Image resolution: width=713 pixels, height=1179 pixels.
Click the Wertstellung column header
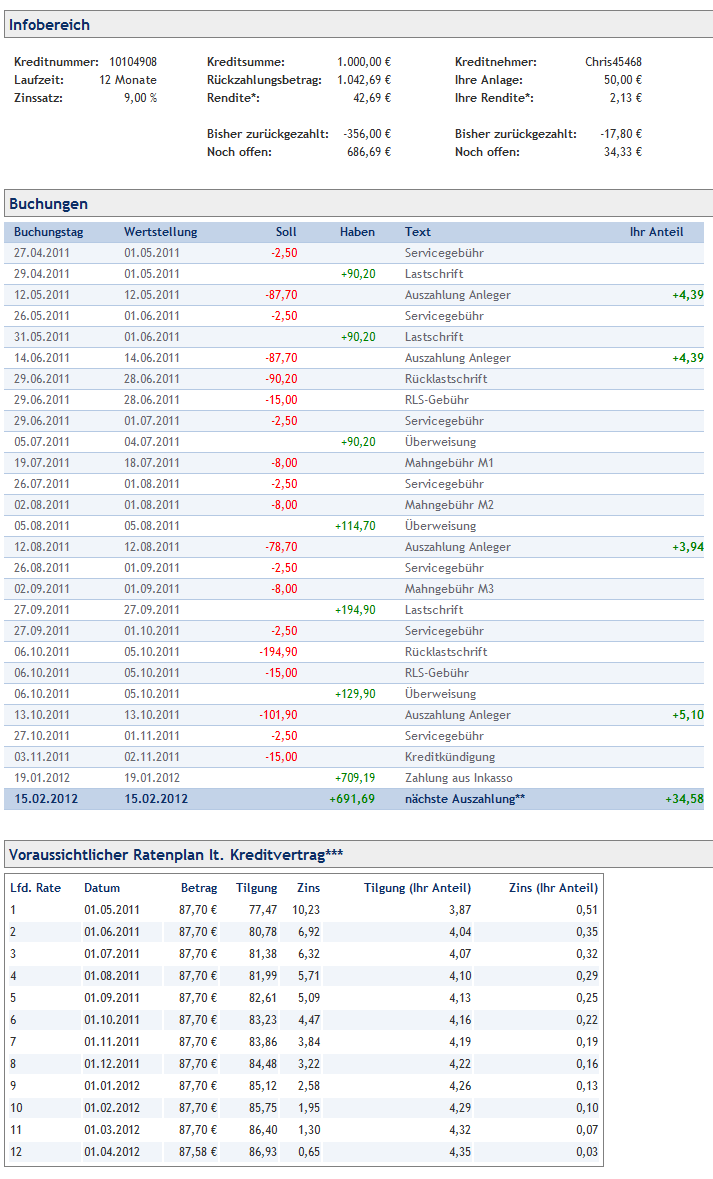coord(160,232)
